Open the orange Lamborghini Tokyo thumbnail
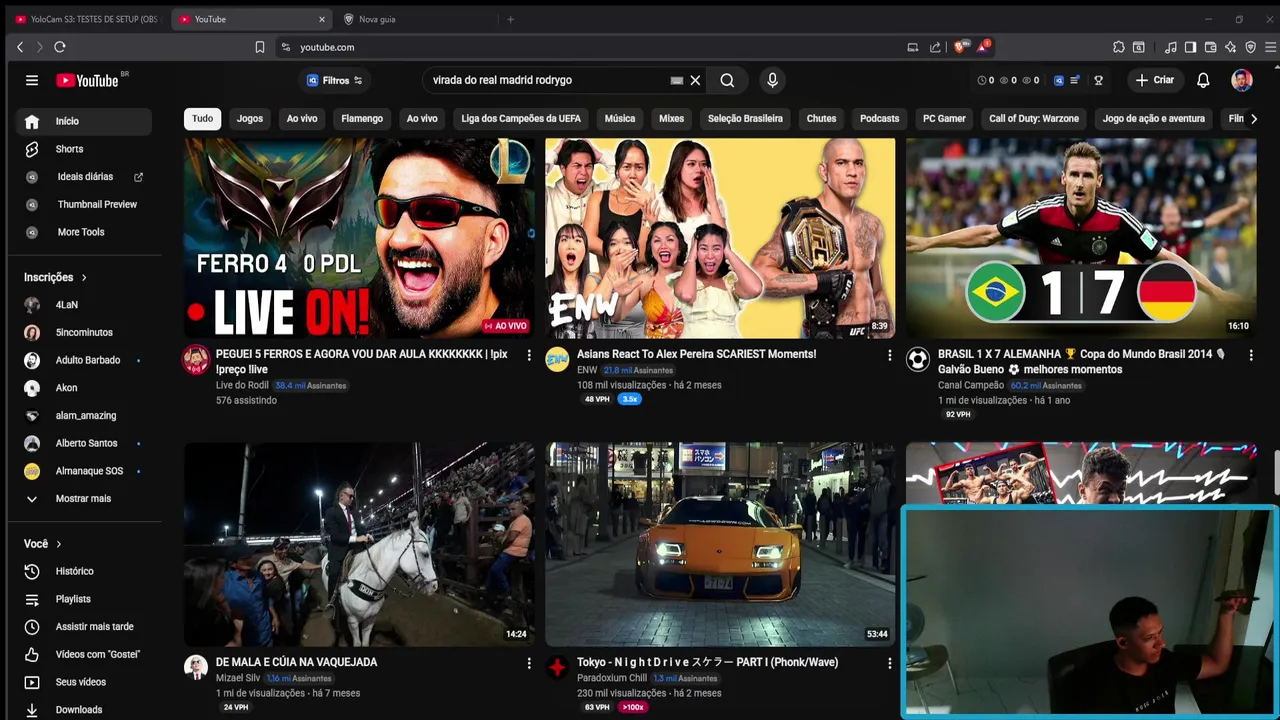The image size is (1280, 720). [x=720, y=544]
